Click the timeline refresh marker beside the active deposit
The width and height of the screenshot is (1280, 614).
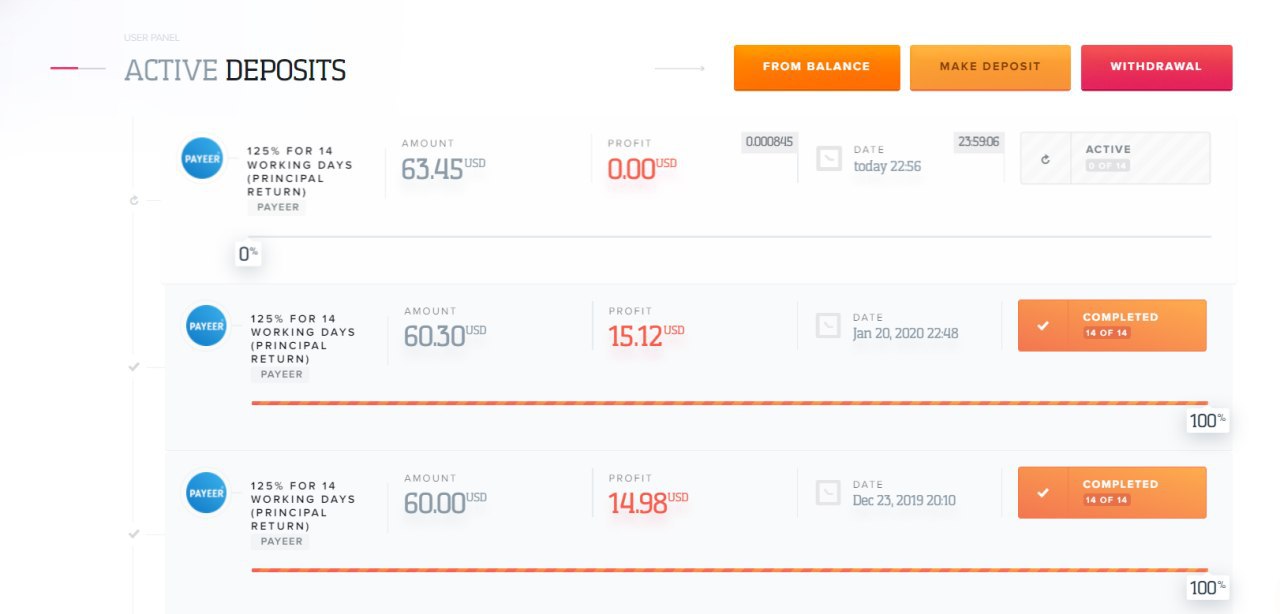[135, 200]
